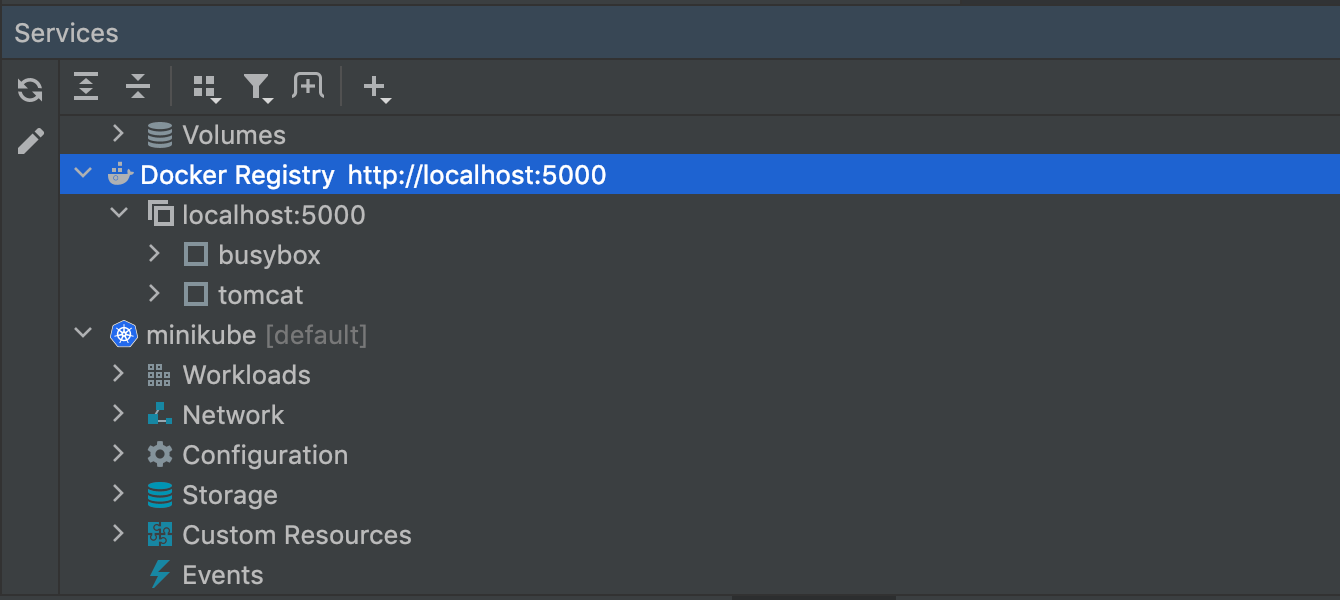Click the refresh icon in Services sidebar
This screenshot has width=1340, height=600.
[x=30, y=90]
